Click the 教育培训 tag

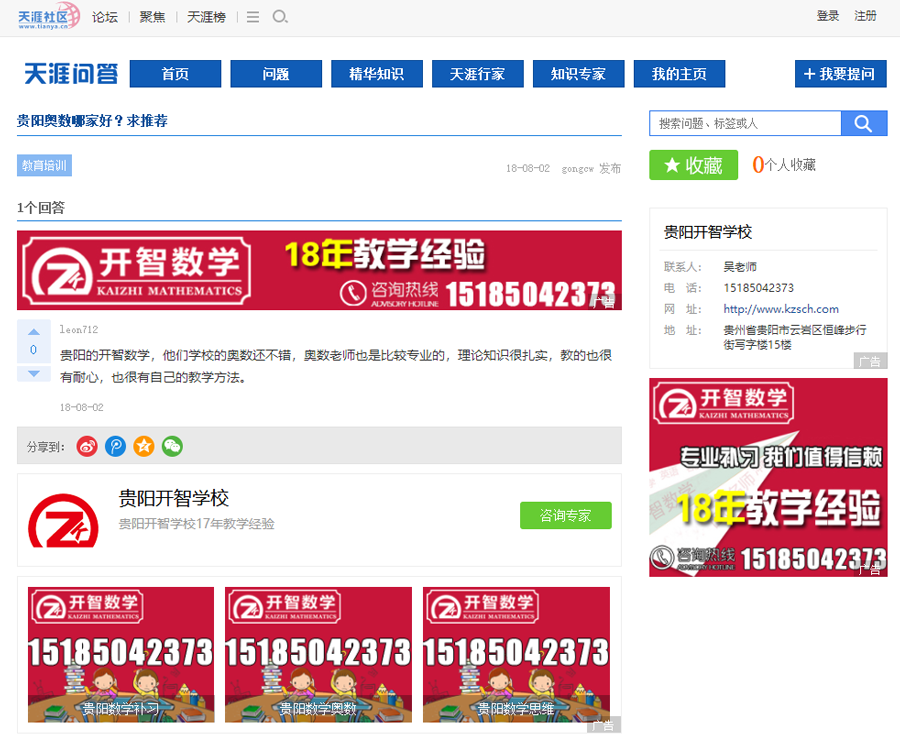click(44, 166)
